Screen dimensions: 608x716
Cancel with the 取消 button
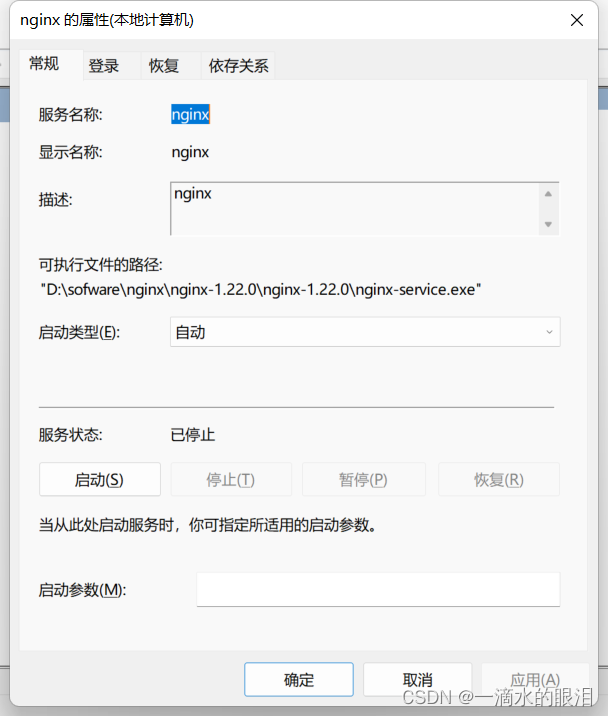(x=418, y=679)
